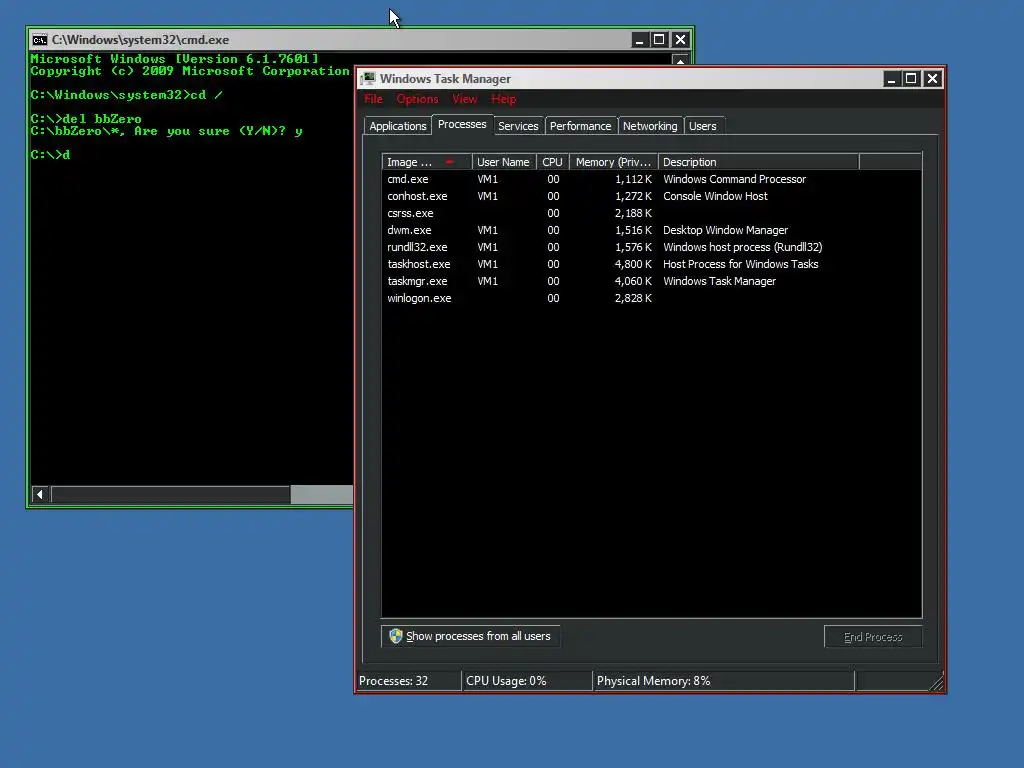Switch to the Users tab

coord(703,126)
